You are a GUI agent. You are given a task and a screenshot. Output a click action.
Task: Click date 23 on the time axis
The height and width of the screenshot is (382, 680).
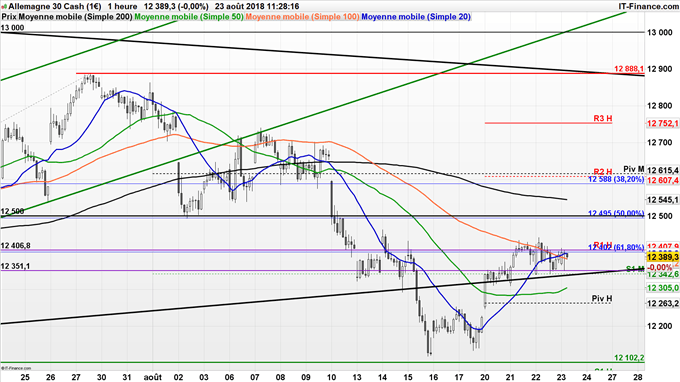(561, 377)
